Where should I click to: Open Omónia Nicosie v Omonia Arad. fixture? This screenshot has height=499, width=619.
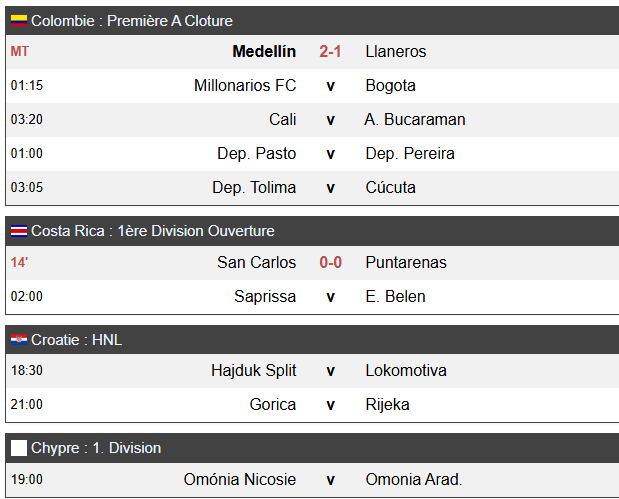[313, 480]
